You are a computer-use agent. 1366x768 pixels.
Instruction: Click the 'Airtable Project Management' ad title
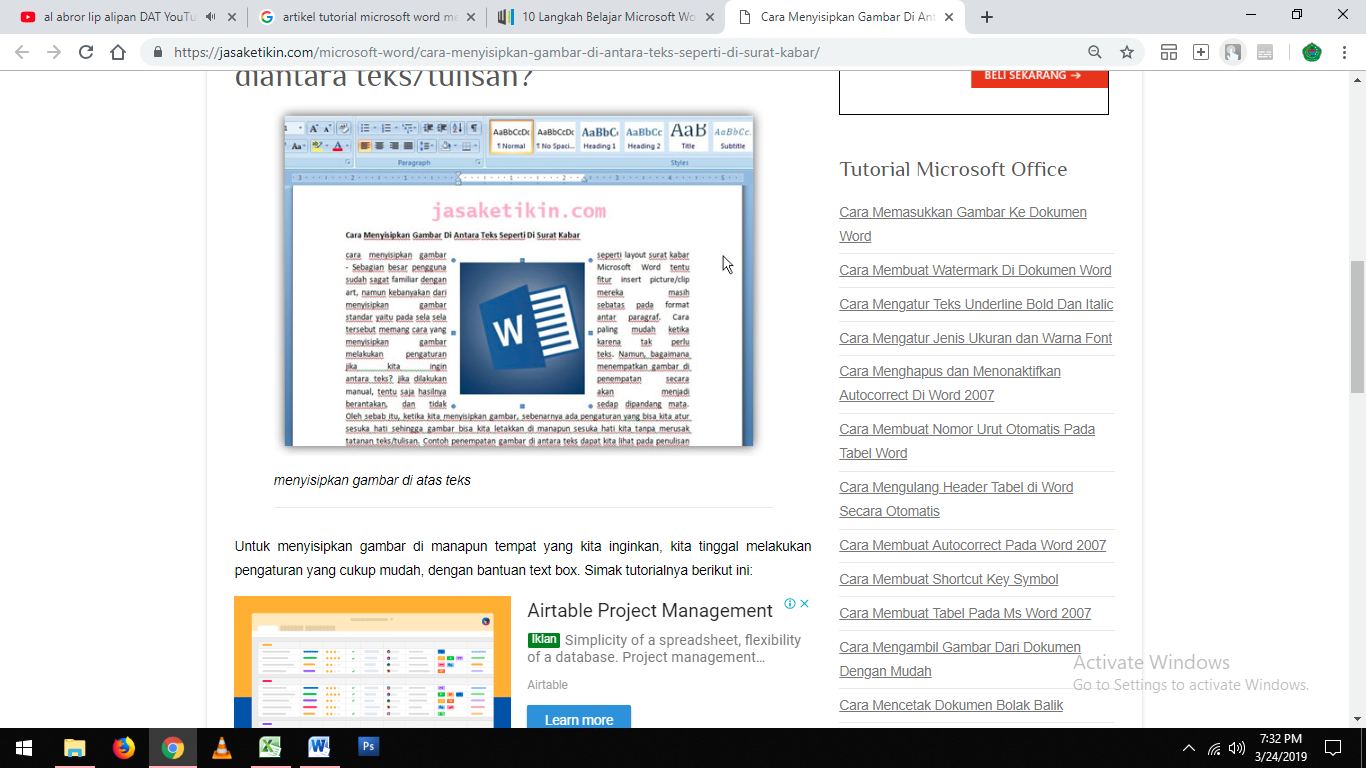click(x=650, y=611)
